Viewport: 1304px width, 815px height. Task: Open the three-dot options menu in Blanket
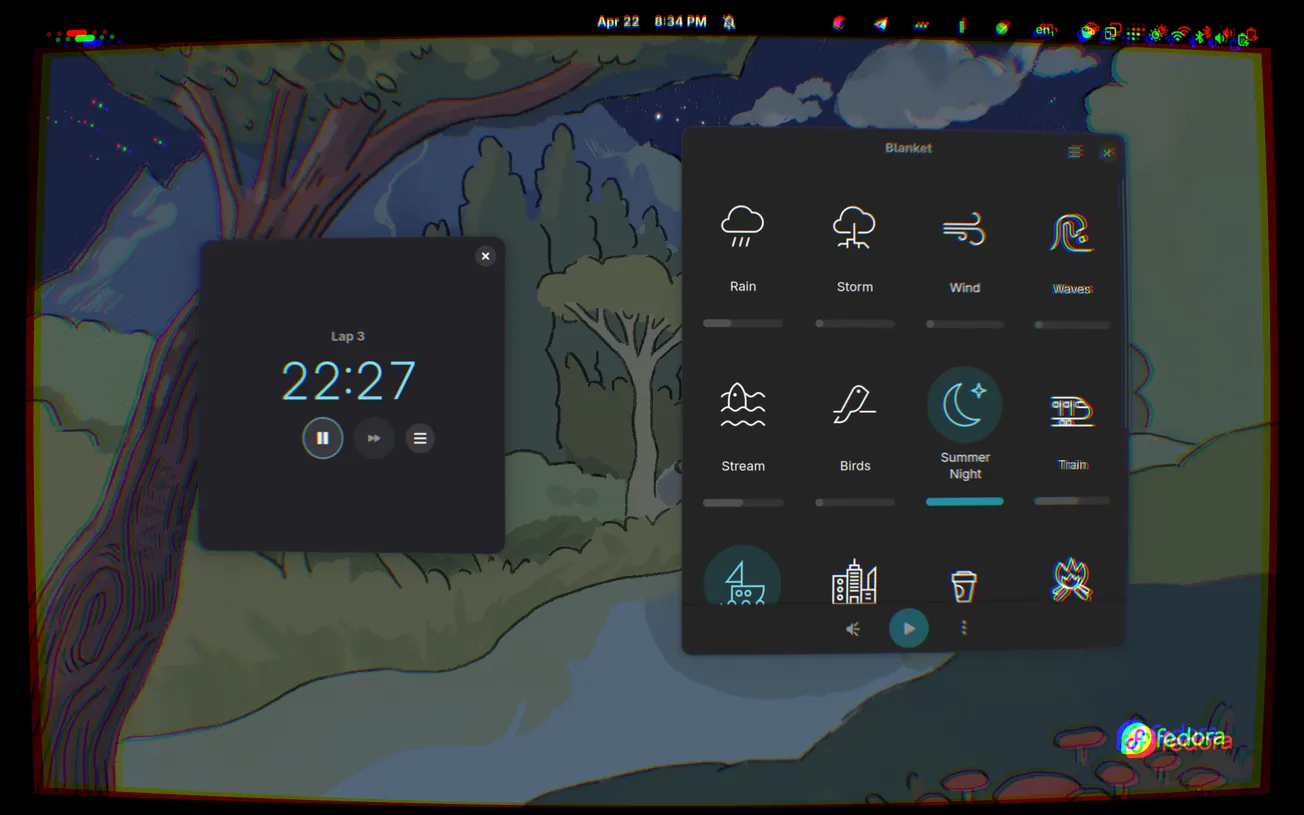point(963,628)
